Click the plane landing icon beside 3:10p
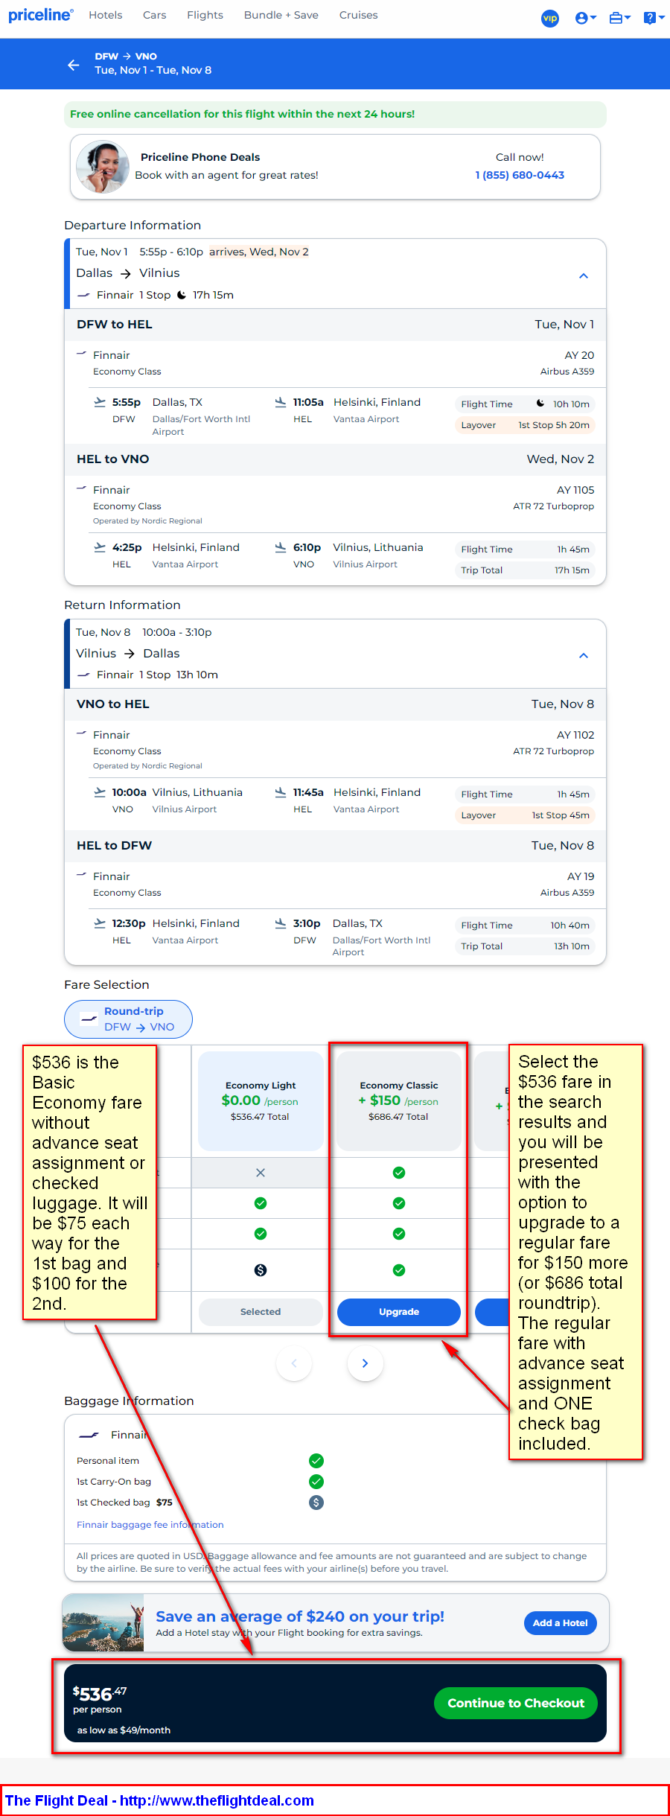670x1816 pixels. pyautogui.click(x=280, y=923)
